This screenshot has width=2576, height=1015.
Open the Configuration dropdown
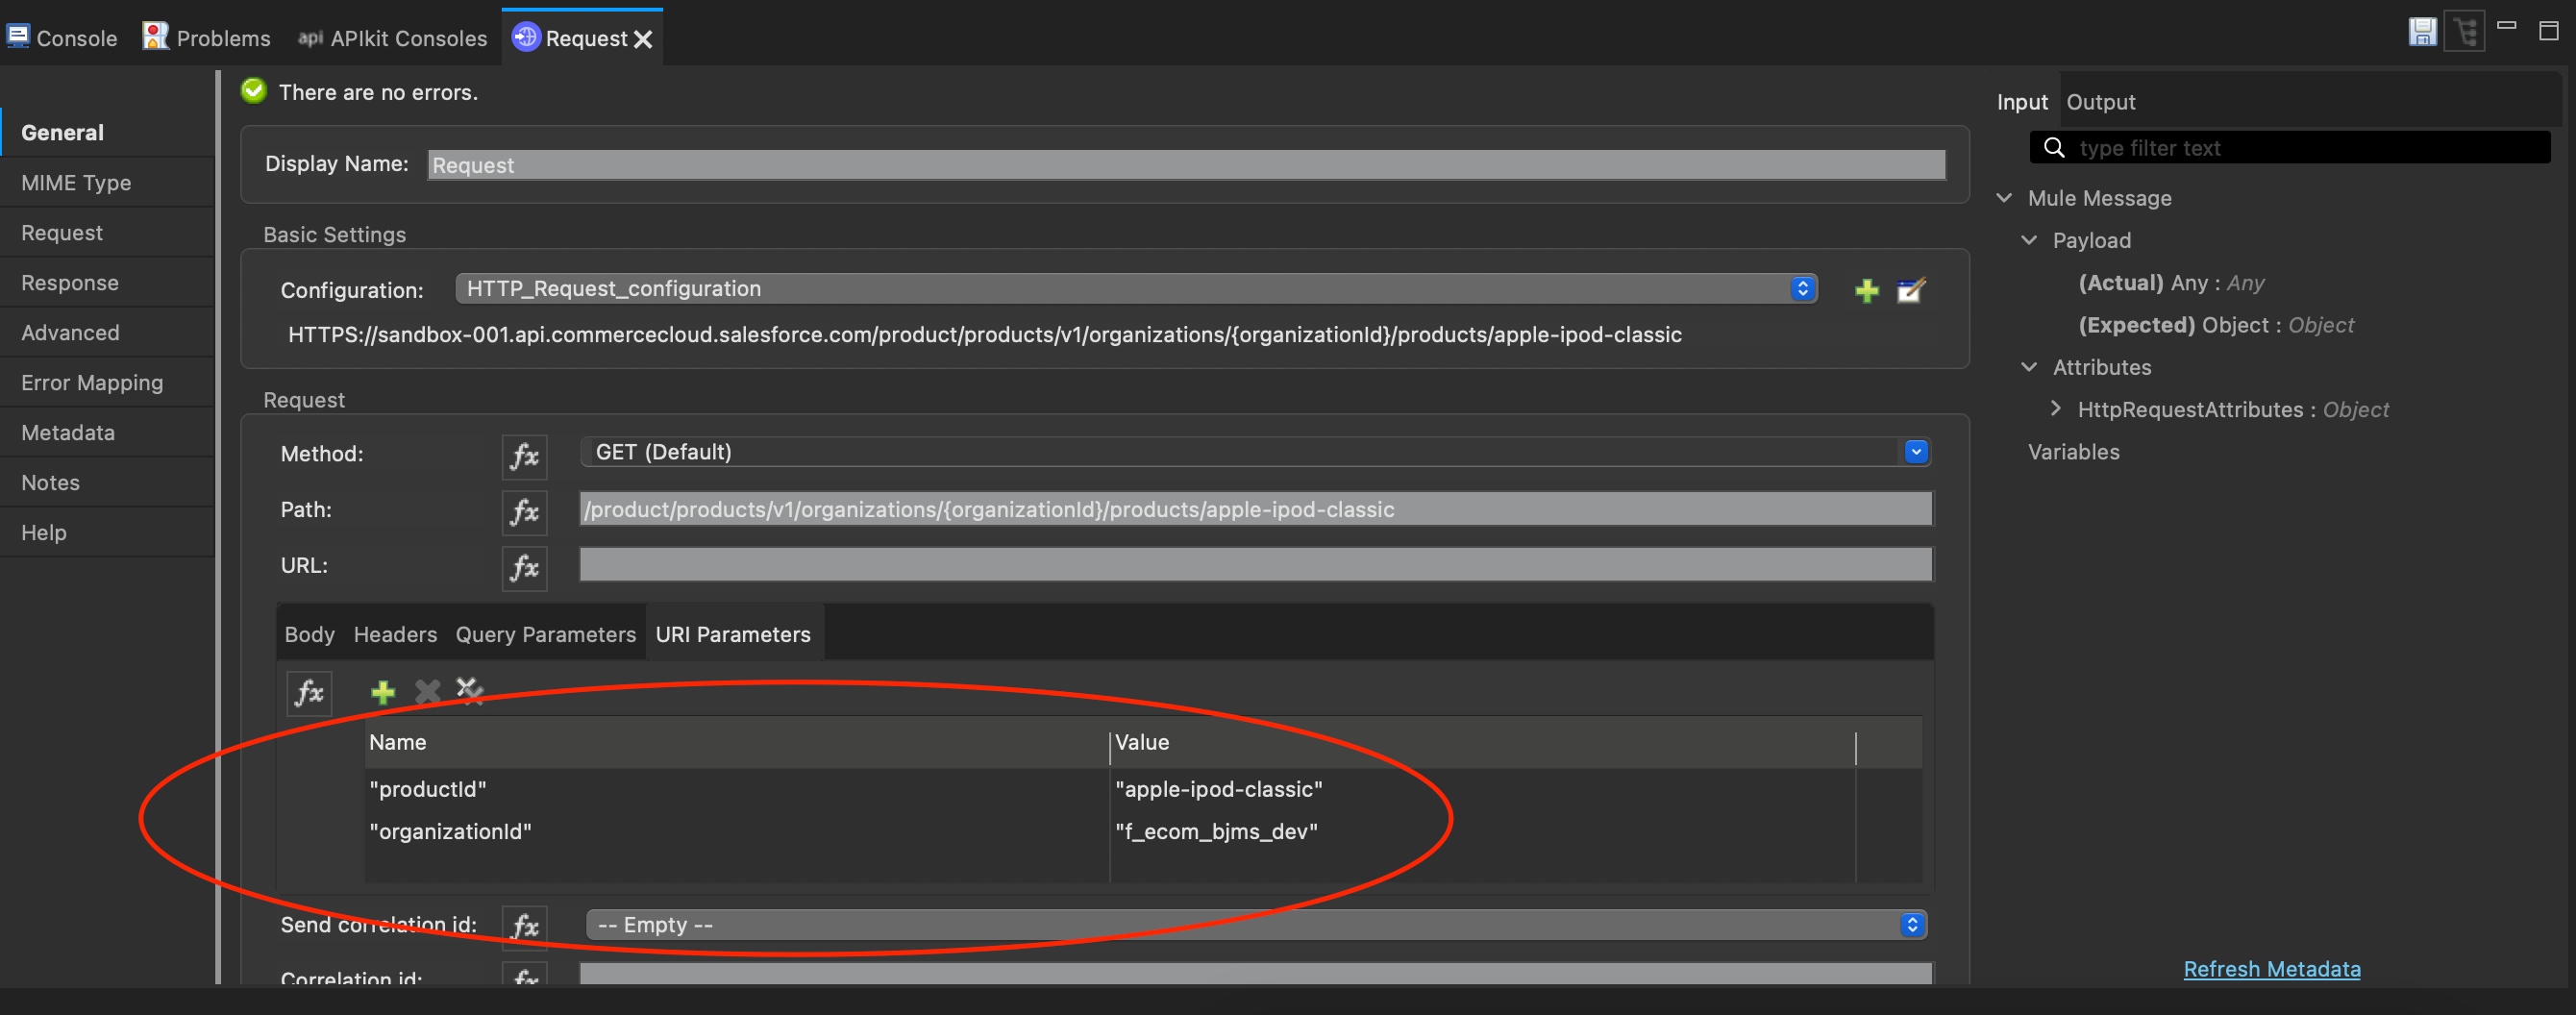point(1136,288)
